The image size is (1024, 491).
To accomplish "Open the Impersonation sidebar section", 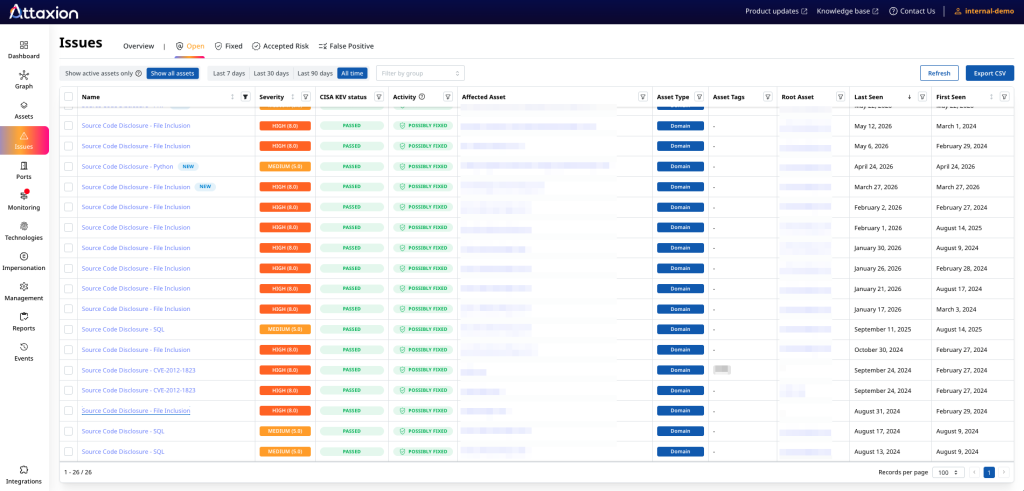I will pyautogui.click(x=24, y=261).
